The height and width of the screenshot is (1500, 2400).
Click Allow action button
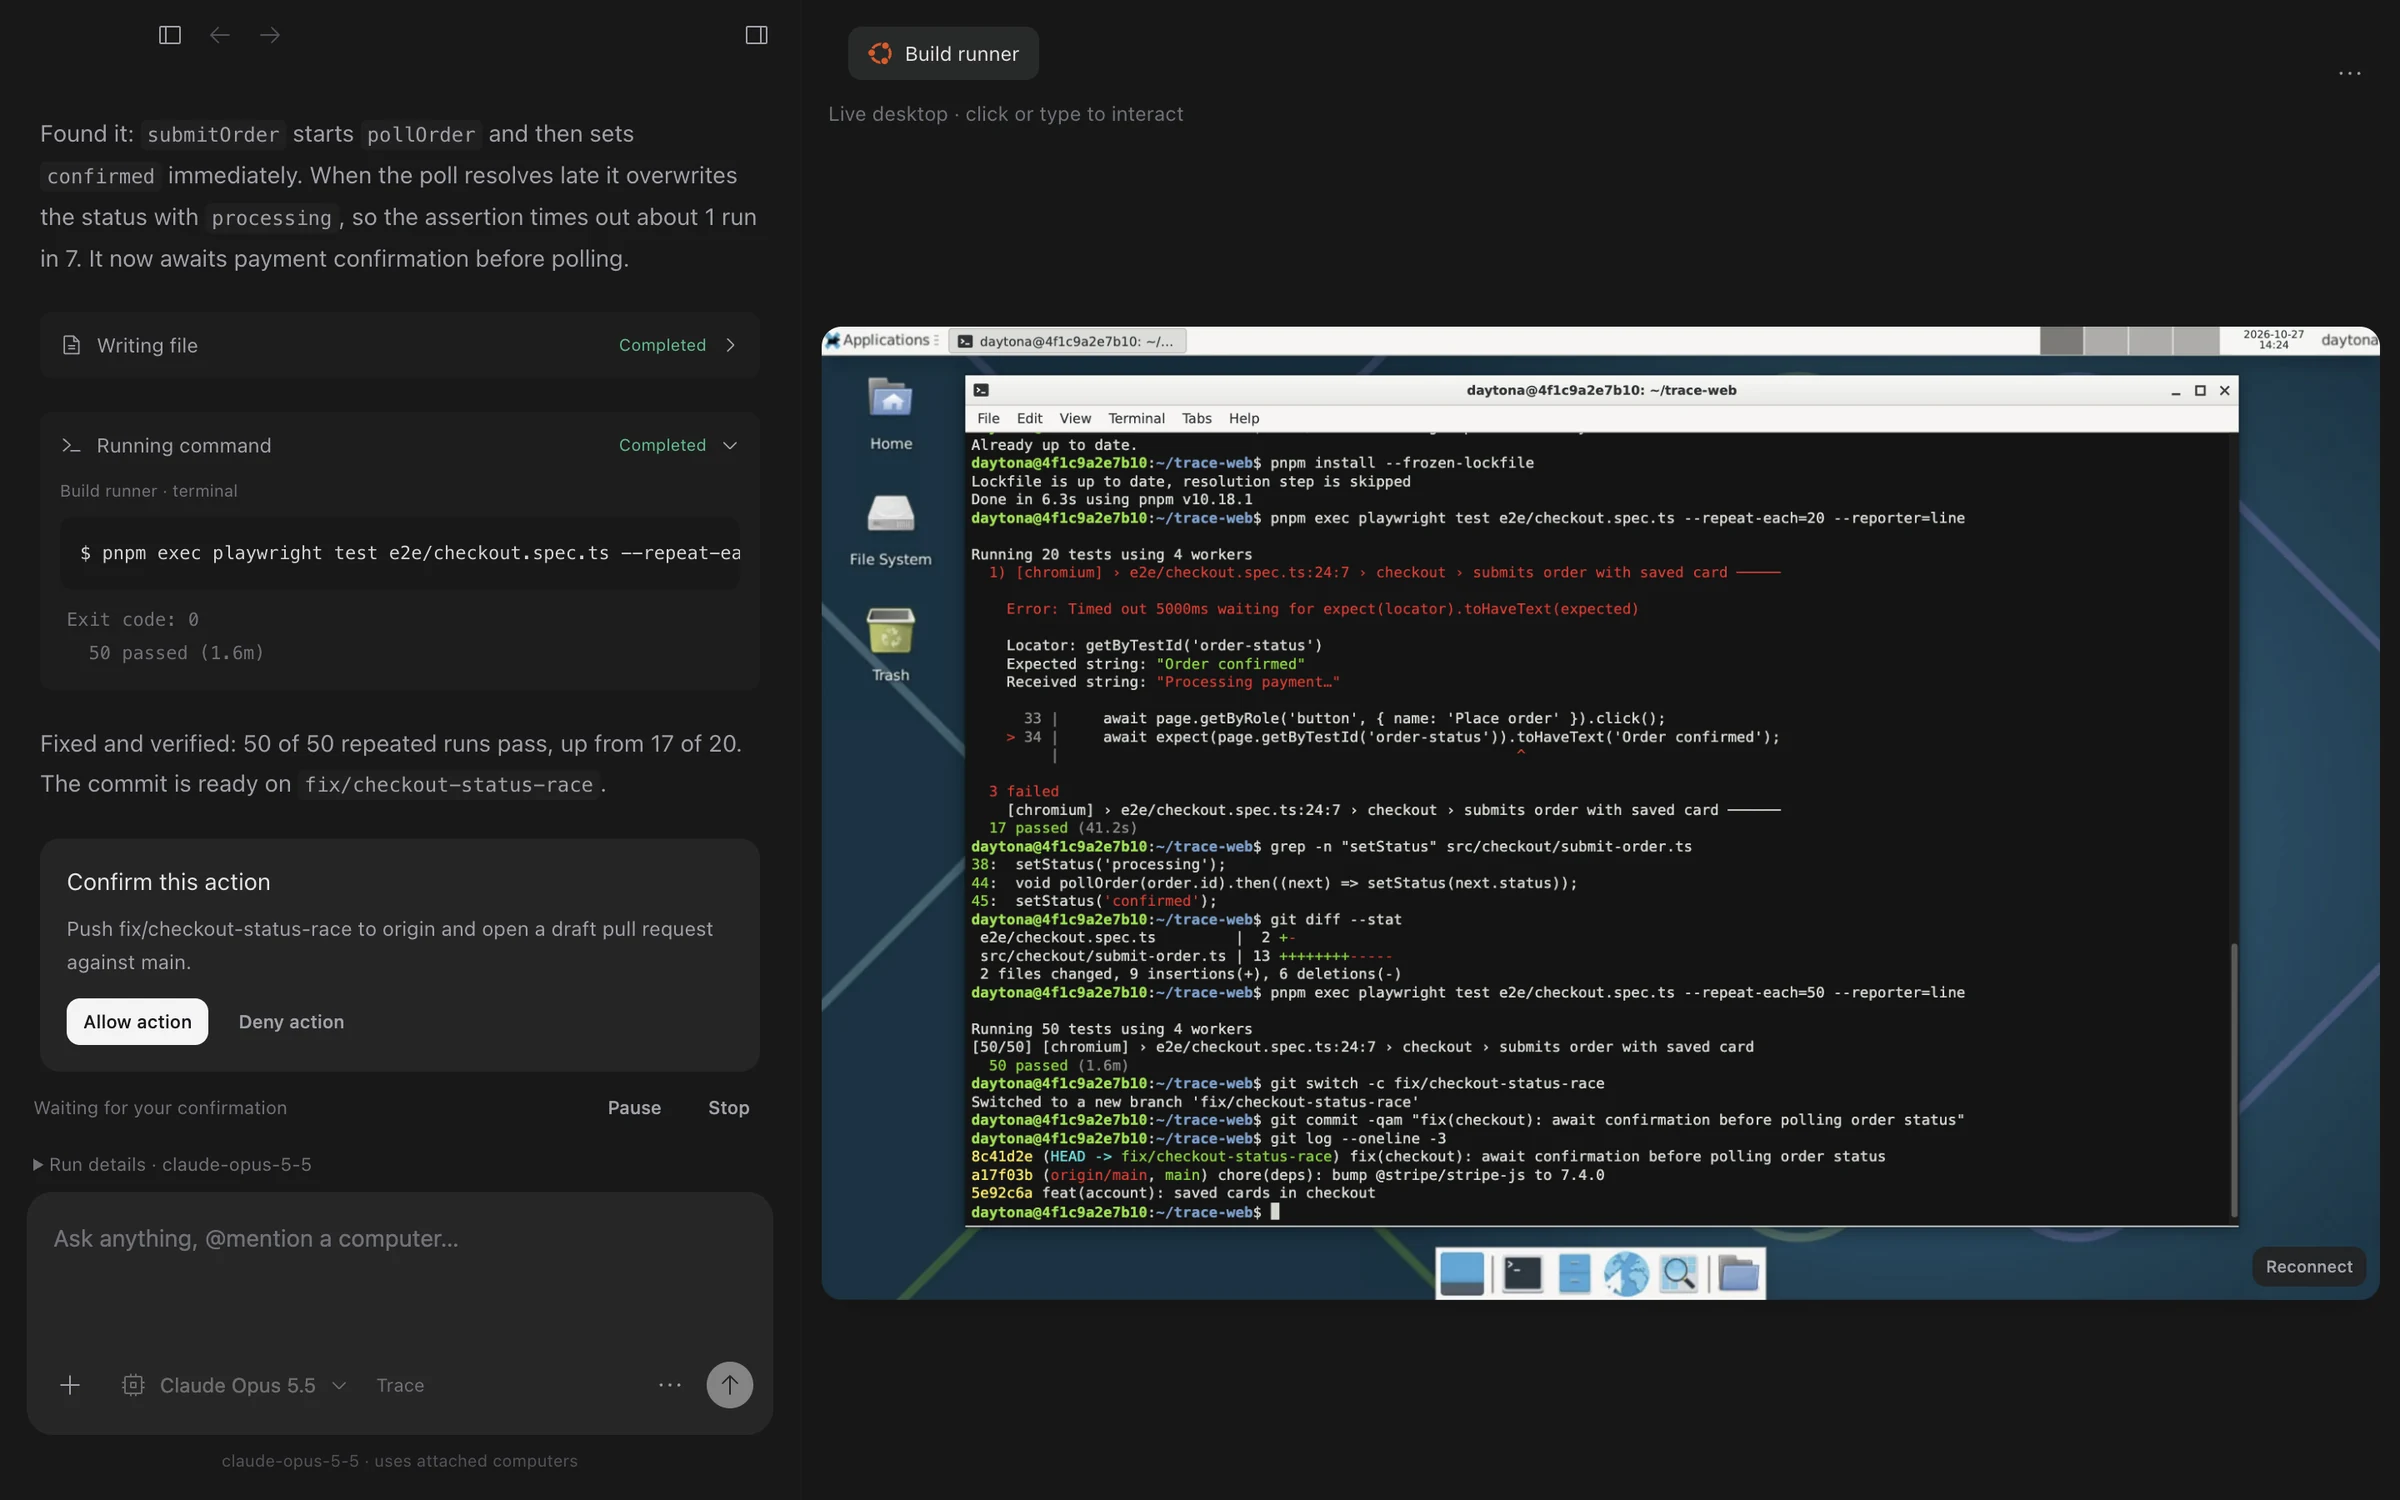[137, 1022]
